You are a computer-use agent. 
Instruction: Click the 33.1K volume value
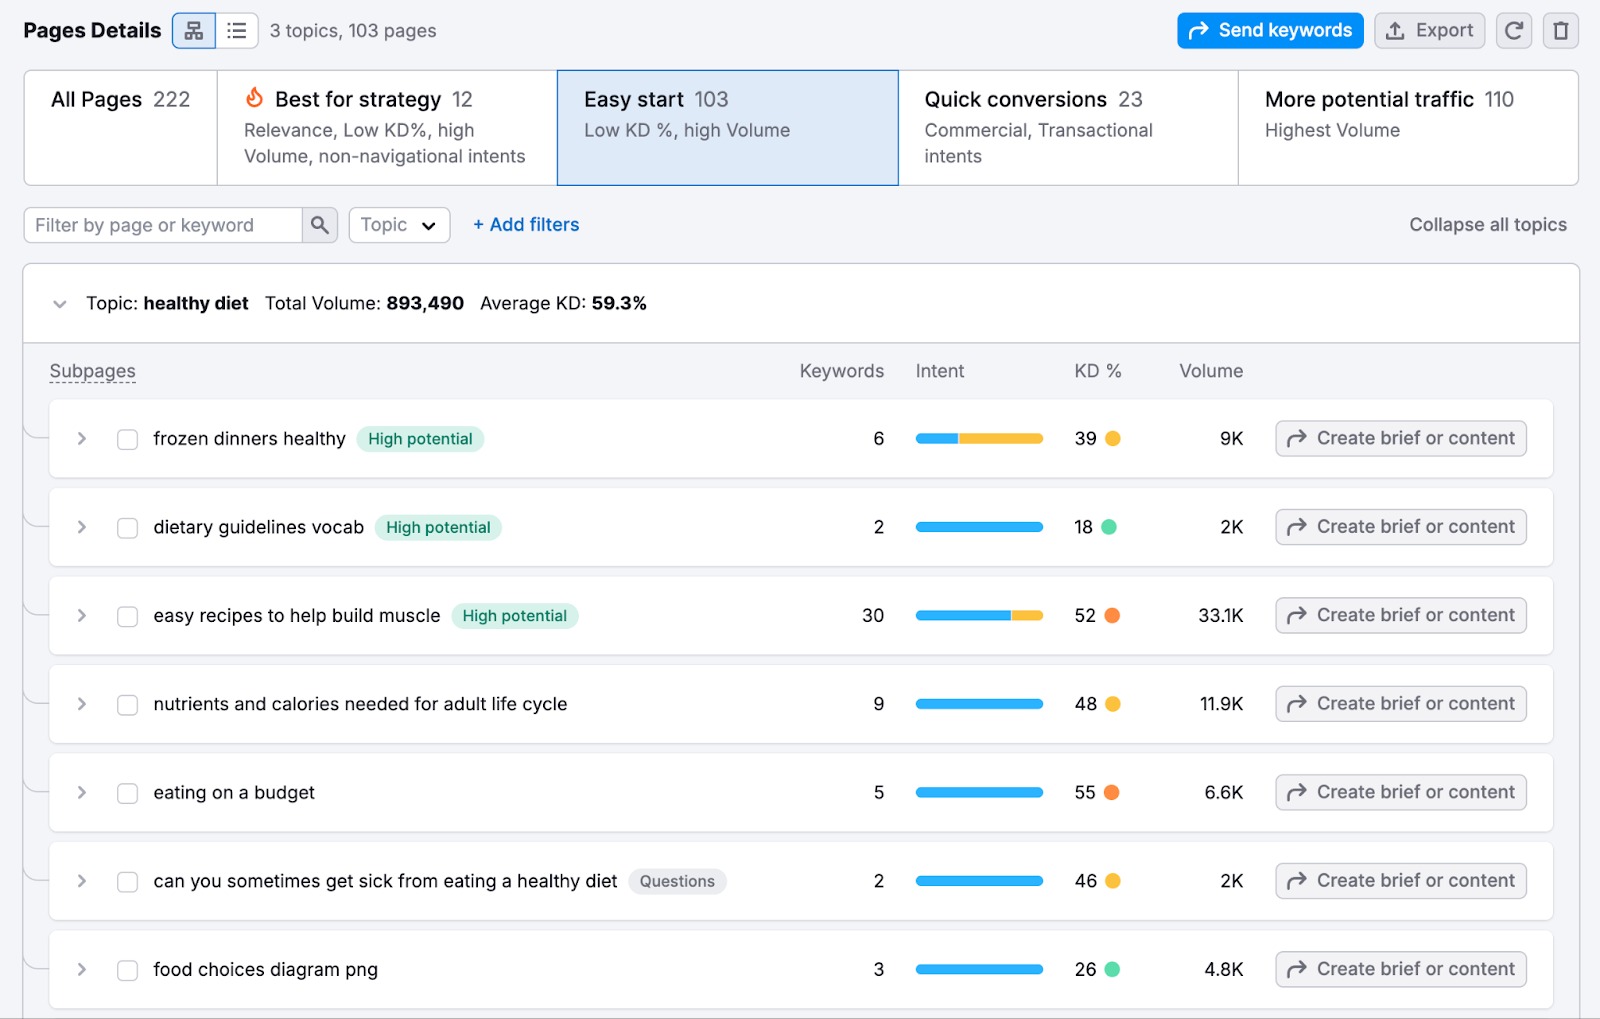(1221, 615)
